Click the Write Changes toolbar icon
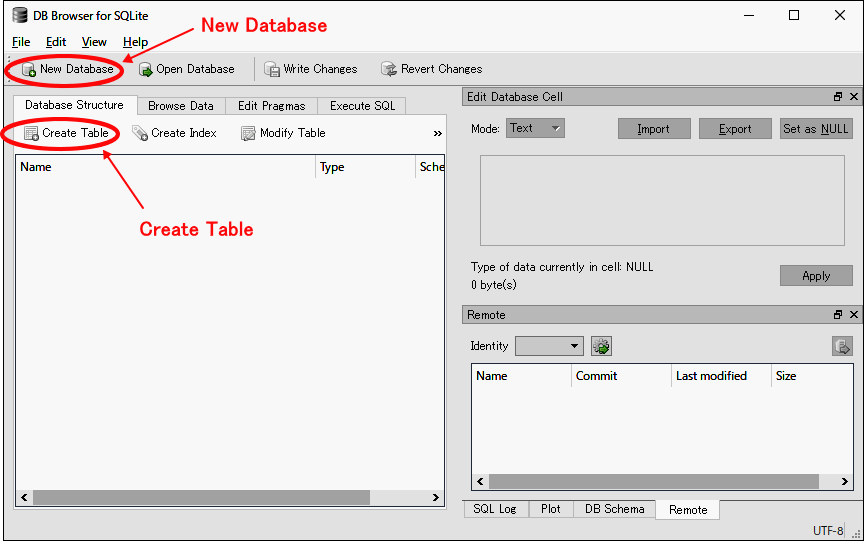Screen dimensions: 864x541 (x=272, y=70)
